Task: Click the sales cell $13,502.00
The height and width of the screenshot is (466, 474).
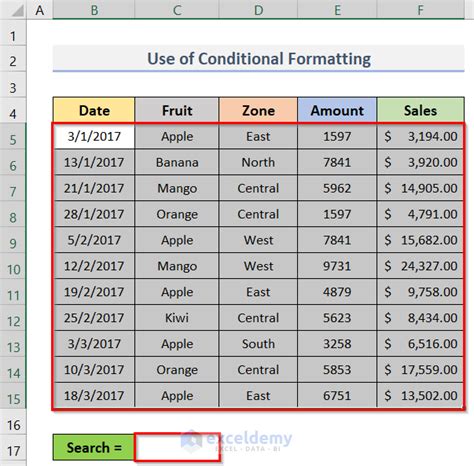Action: click(x=420, y=396)
